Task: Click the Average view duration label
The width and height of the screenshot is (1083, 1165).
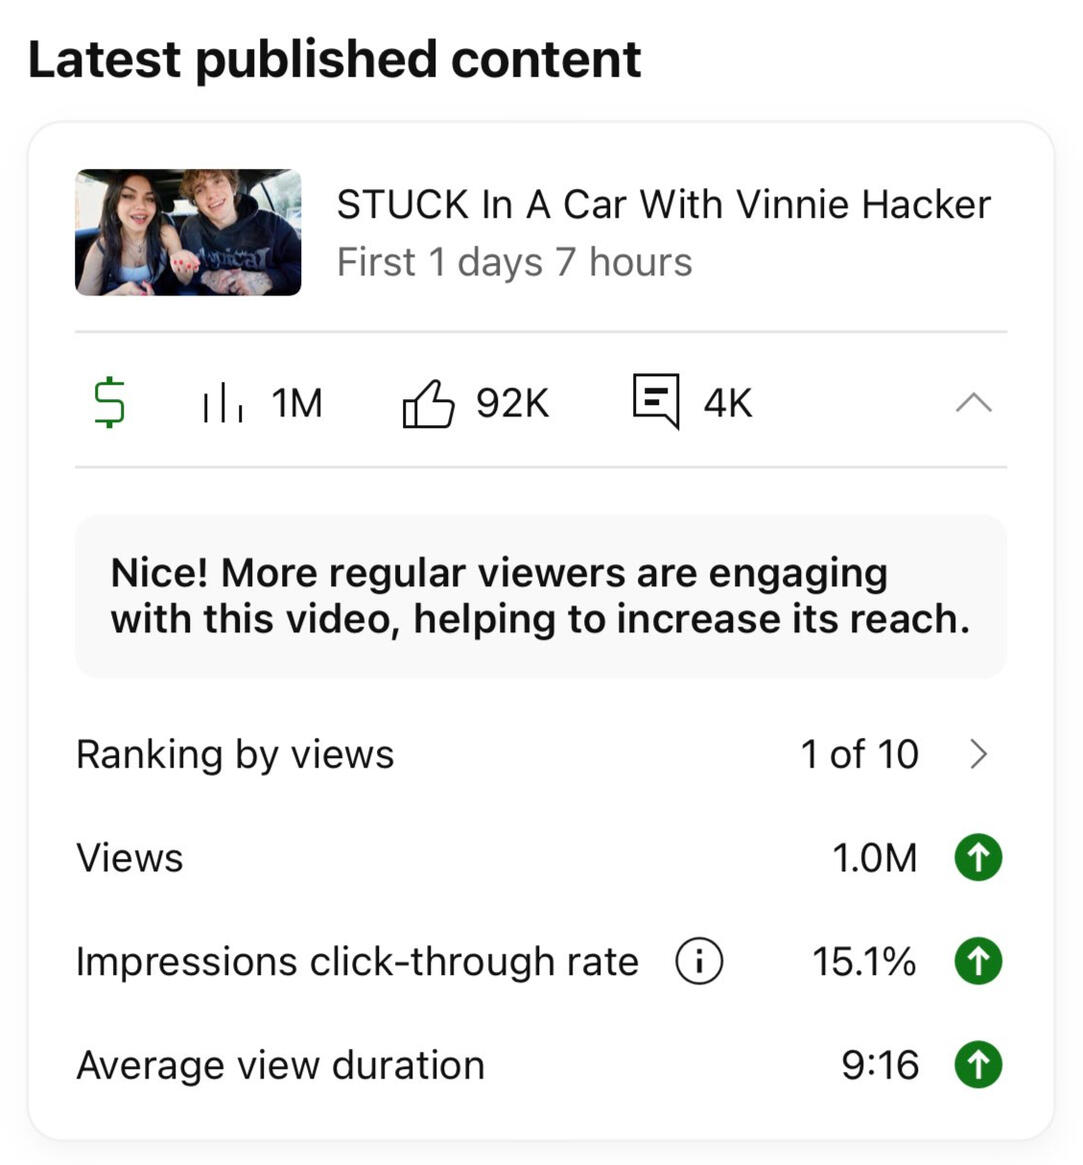Action: tap(280, 1065)
